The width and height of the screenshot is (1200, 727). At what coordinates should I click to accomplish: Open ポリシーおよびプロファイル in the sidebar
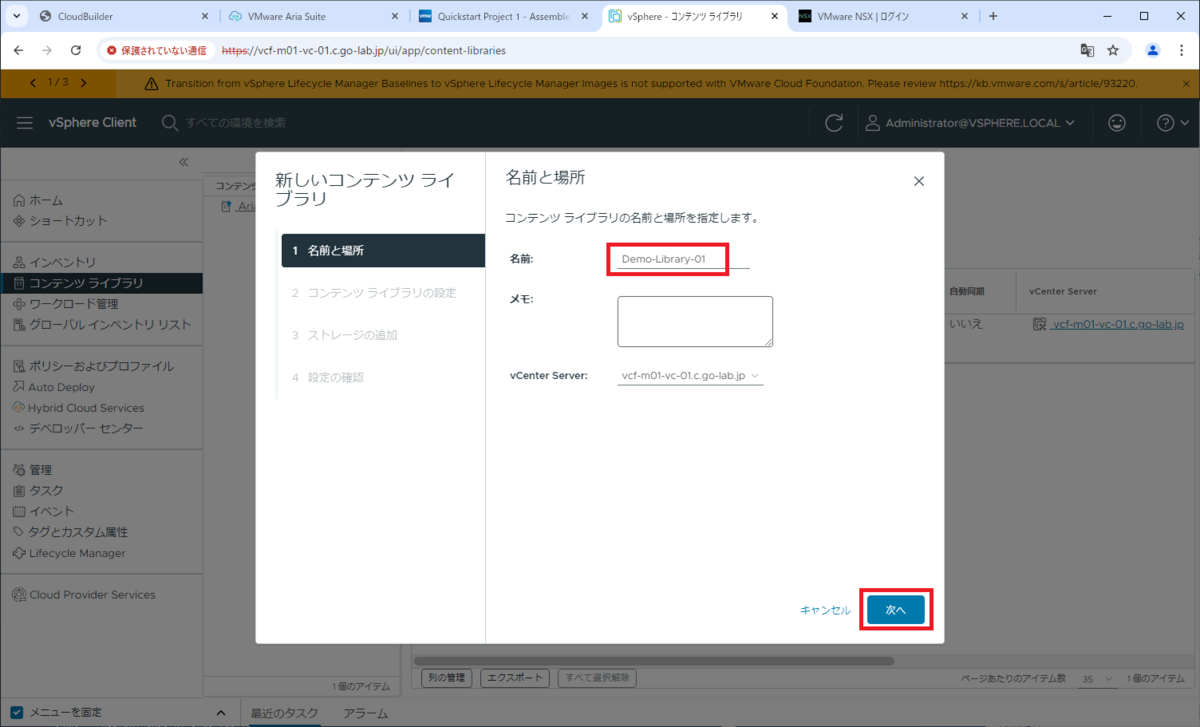101,366
